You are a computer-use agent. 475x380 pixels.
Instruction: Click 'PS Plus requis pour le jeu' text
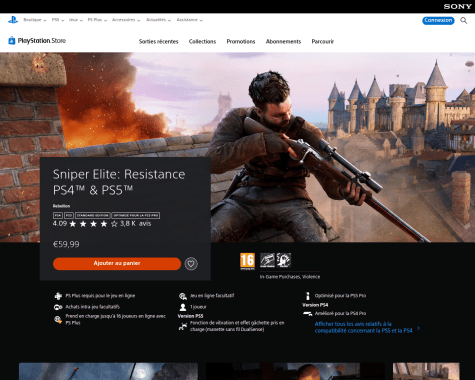100,296
